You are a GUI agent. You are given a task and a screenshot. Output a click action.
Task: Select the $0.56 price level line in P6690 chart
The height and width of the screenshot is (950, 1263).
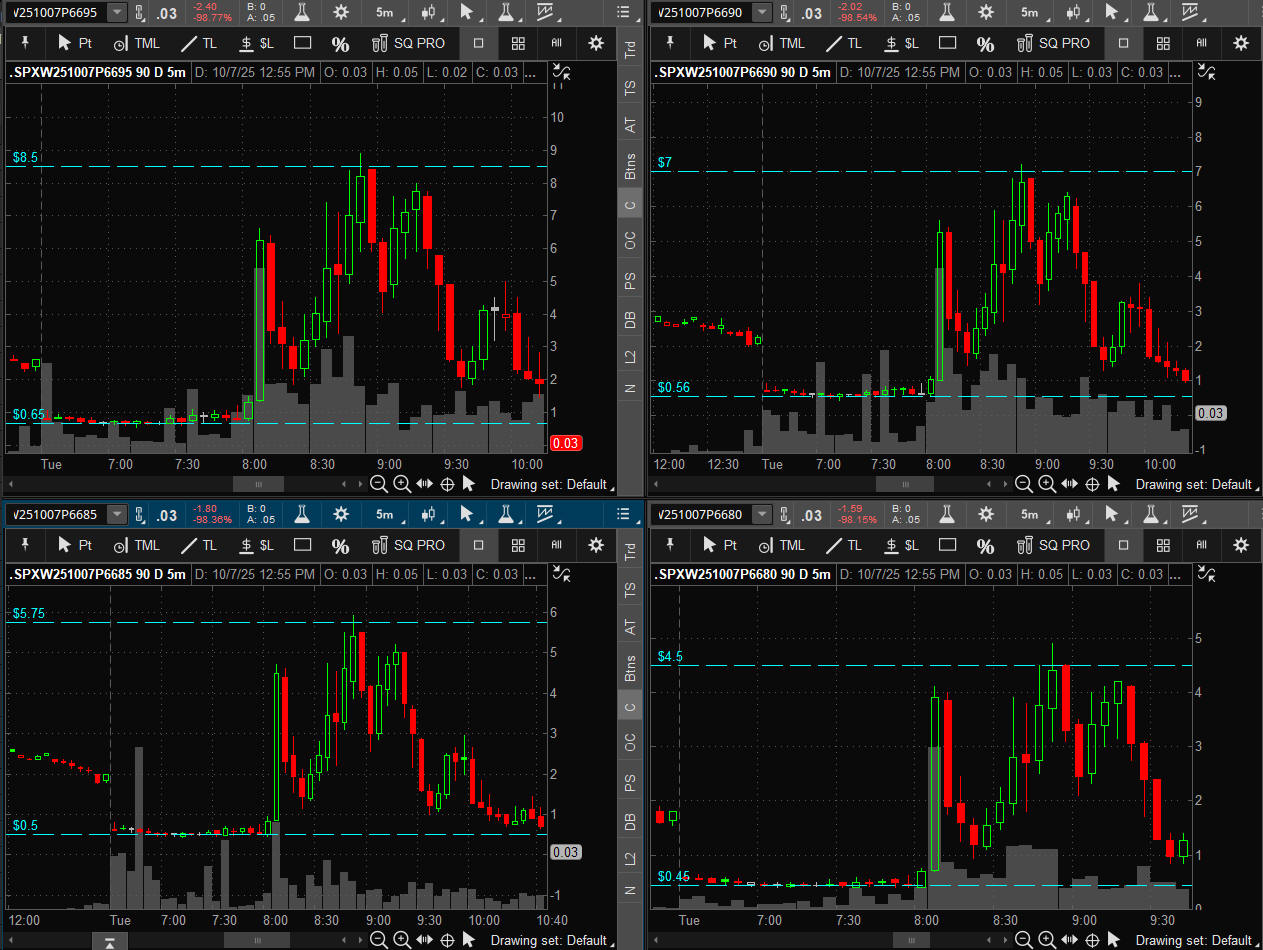(922, 396)
